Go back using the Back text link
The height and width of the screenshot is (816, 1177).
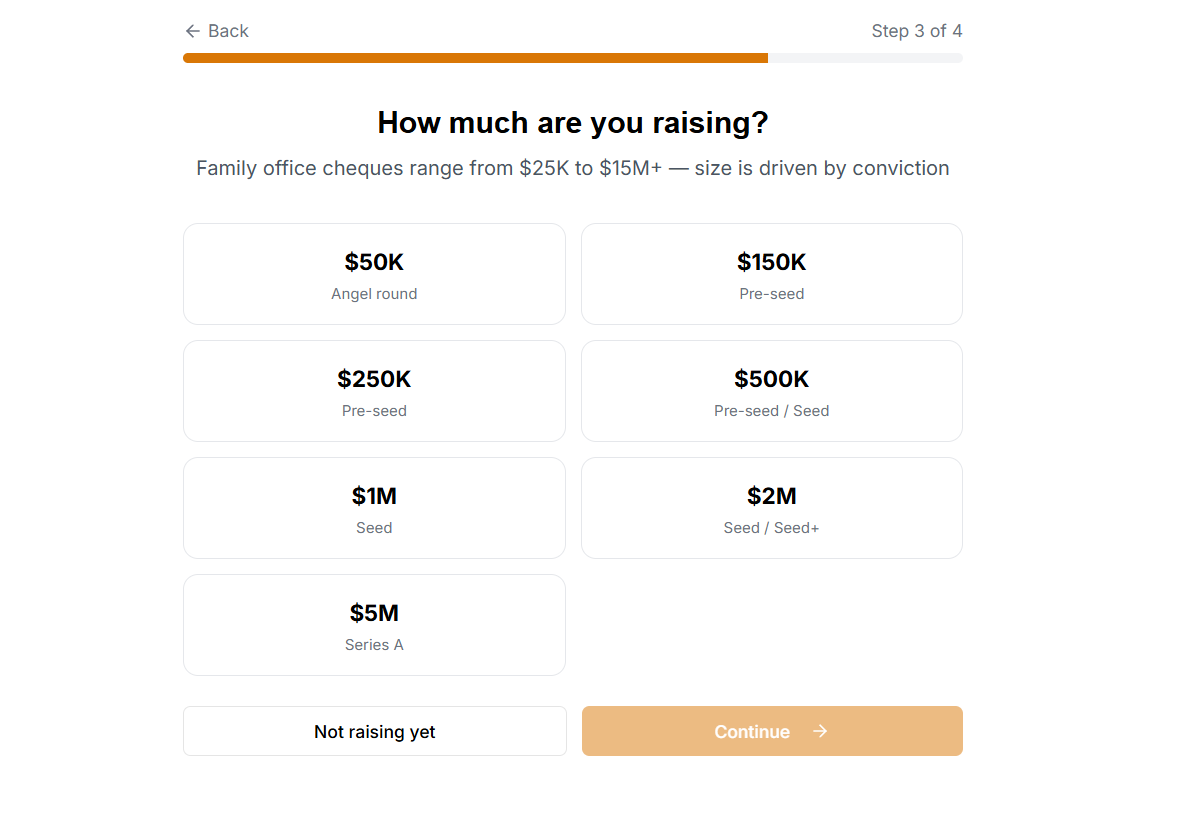(x=228, y=31)
